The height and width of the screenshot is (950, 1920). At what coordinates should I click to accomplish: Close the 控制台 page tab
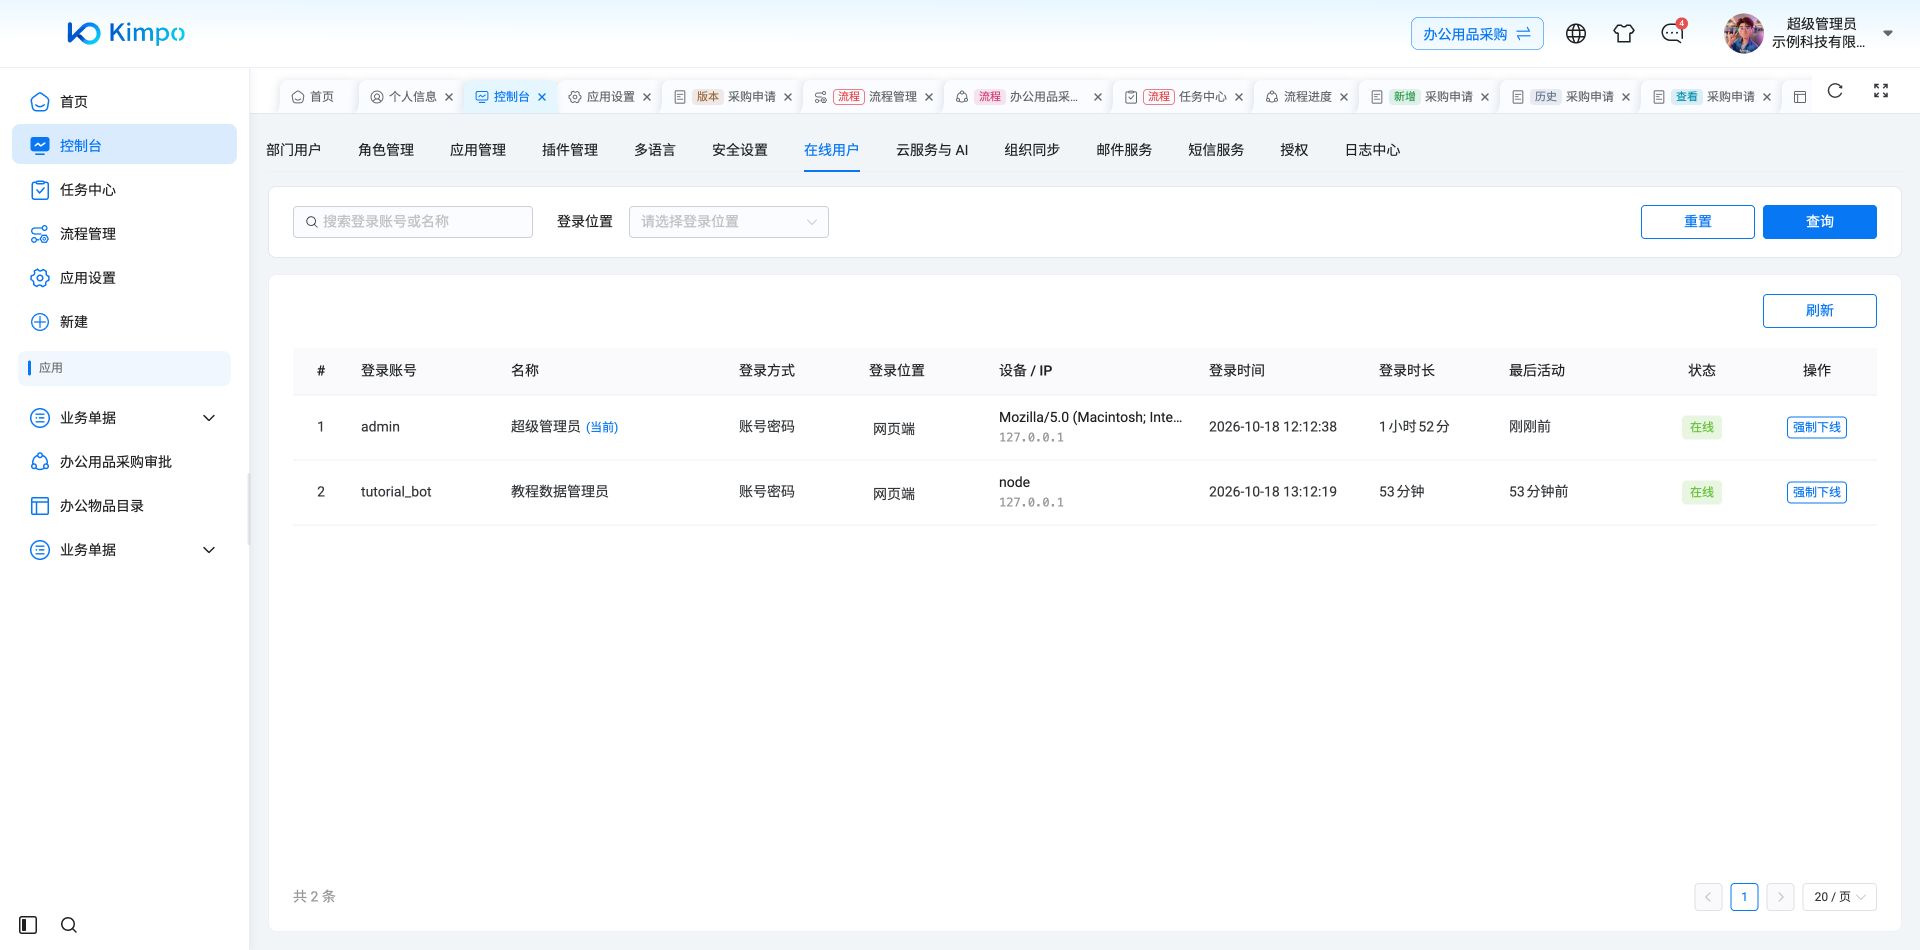[x=542, y=97]
